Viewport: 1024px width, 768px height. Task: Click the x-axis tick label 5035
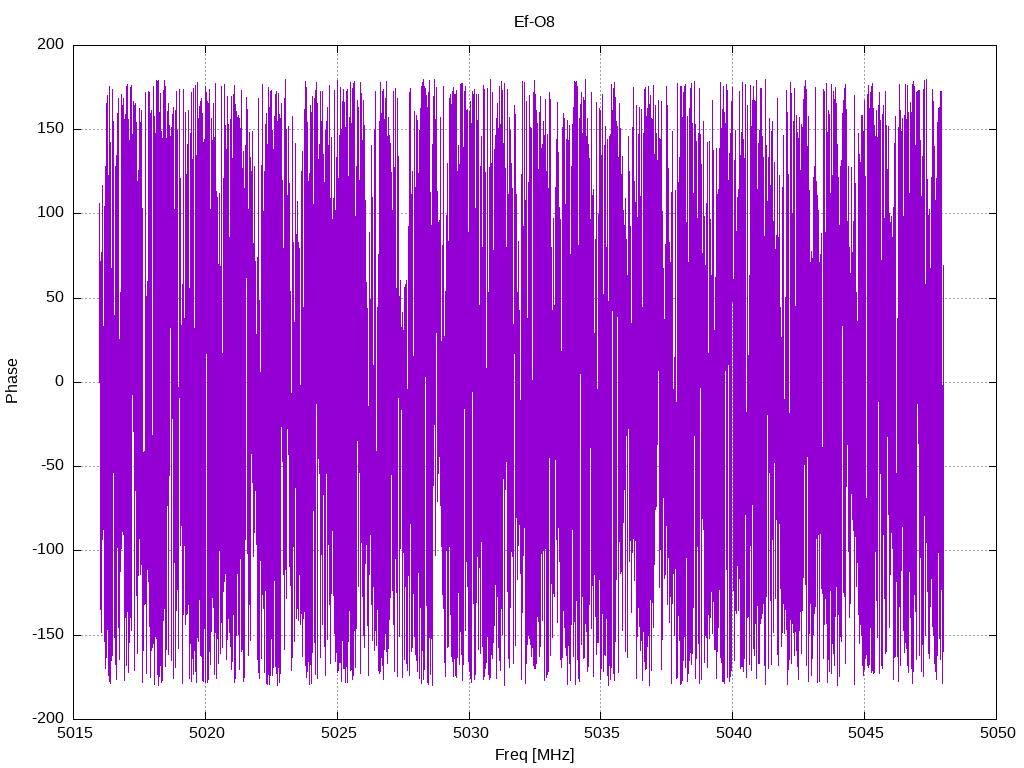(x=601, y=733)
